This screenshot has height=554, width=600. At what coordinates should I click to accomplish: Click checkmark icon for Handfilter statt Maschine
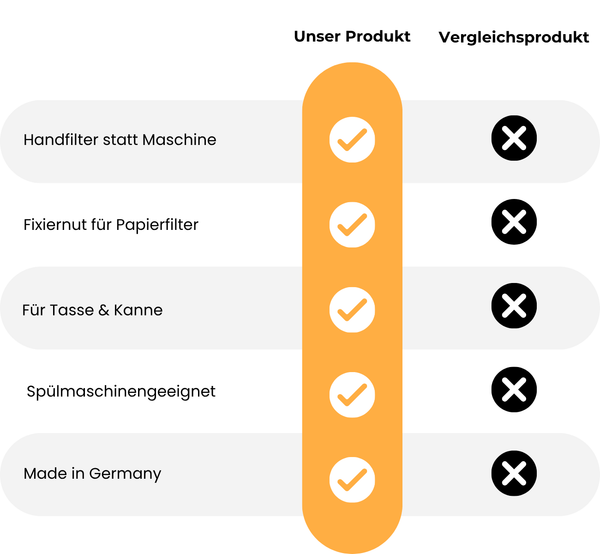pos(352,140)
